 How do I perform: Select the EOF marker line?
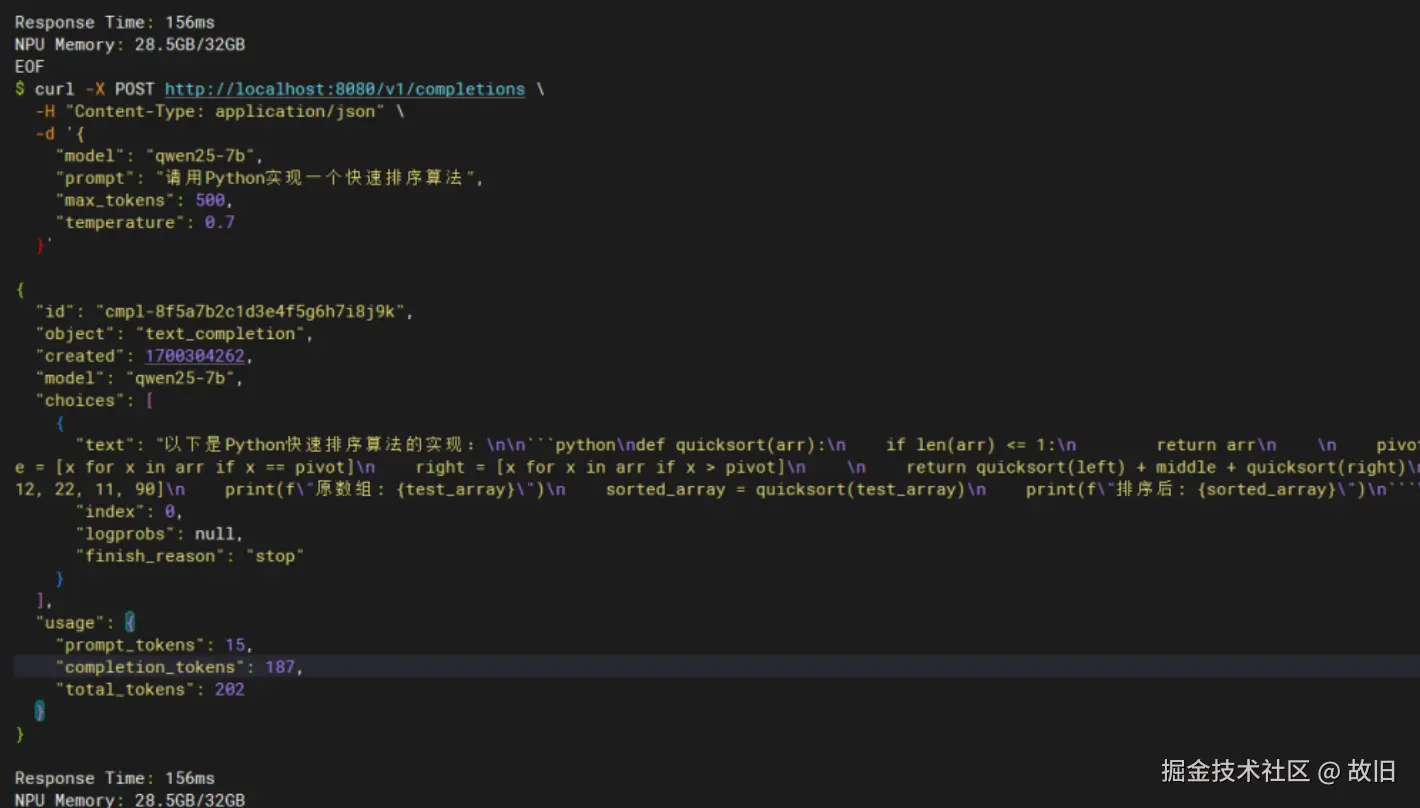(28, 66)
